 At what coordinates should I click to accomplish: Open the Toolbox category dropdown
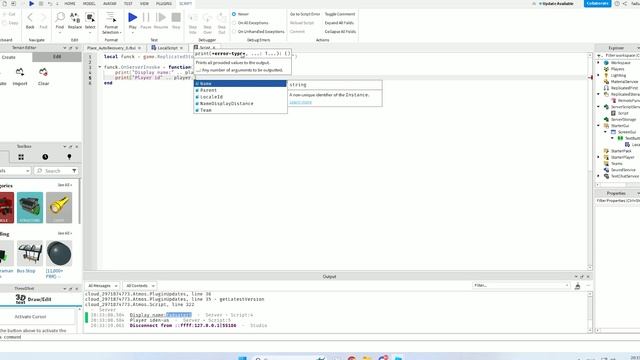tap(15, 171)
